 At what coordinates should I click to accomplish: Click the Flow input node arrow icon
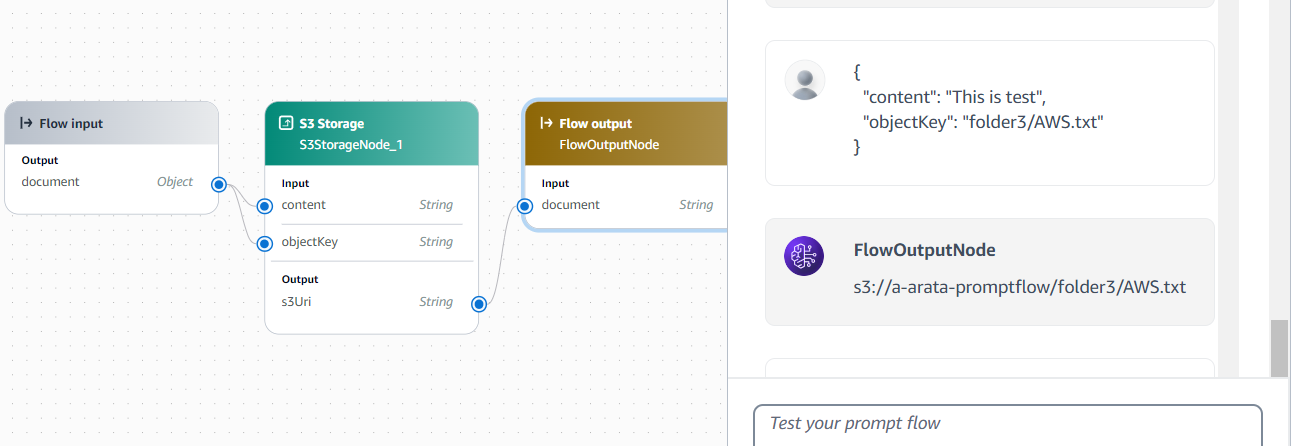tap(27, 124)
